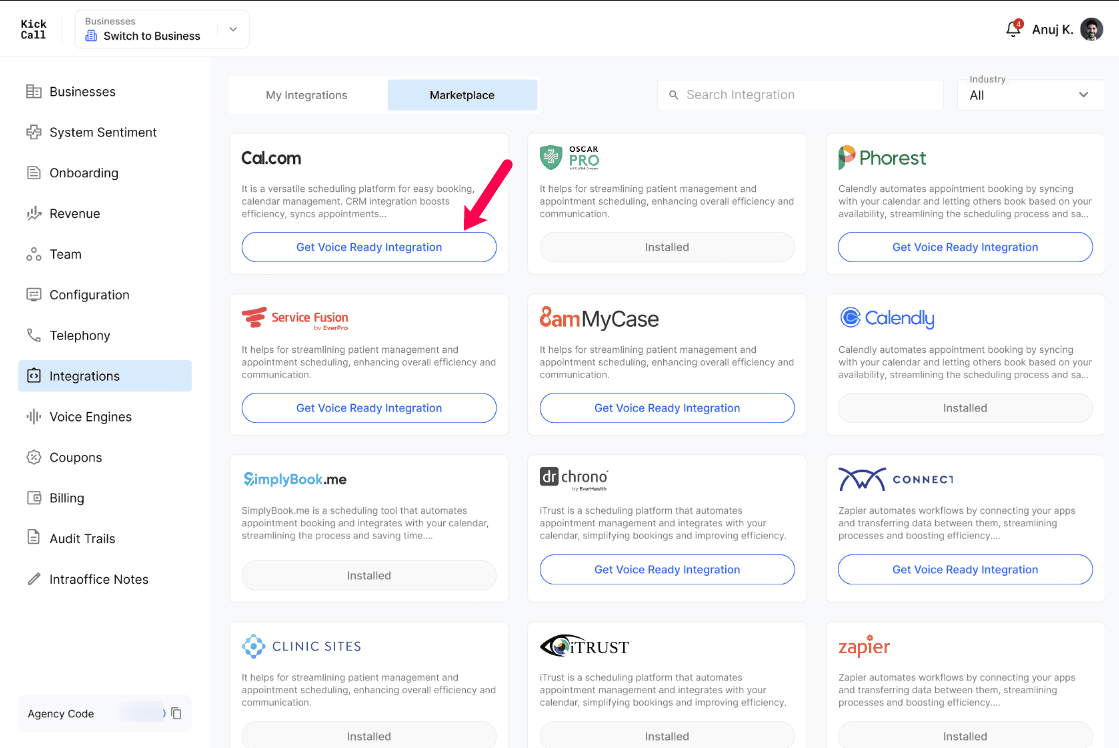Click Installed button on Zapier card
Image resolution: width=1119 pixels, height=748 pixels.
pyautogui.click(x=965, y=735)
